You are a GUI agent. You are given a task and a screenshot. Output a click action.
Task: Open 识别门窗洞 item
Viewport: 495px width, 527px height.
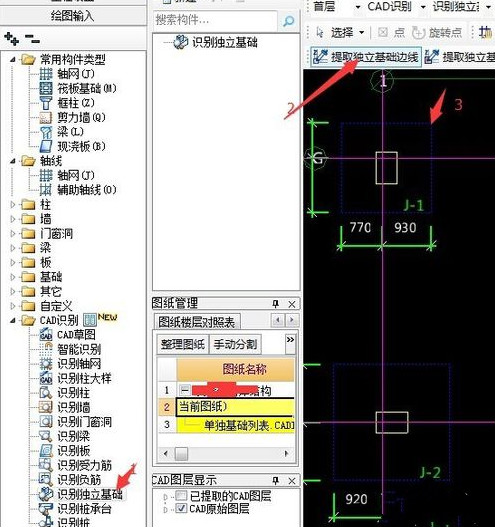click(x=76, y=422)
